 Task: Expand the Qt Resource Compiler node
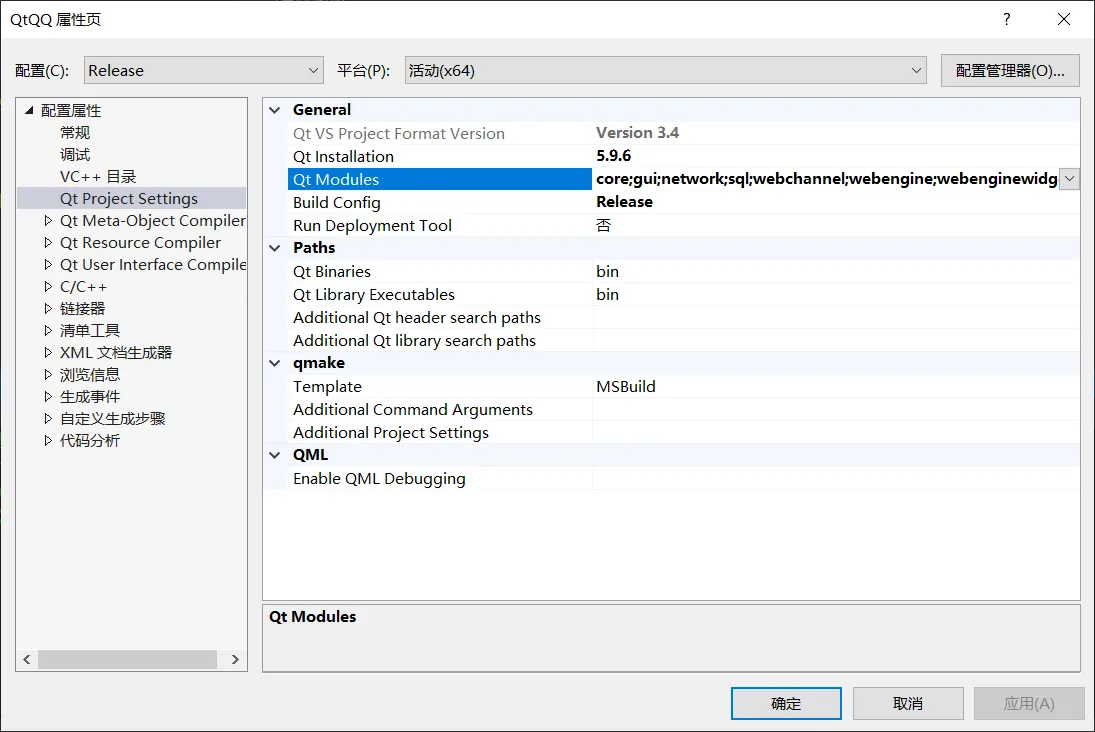47,242
